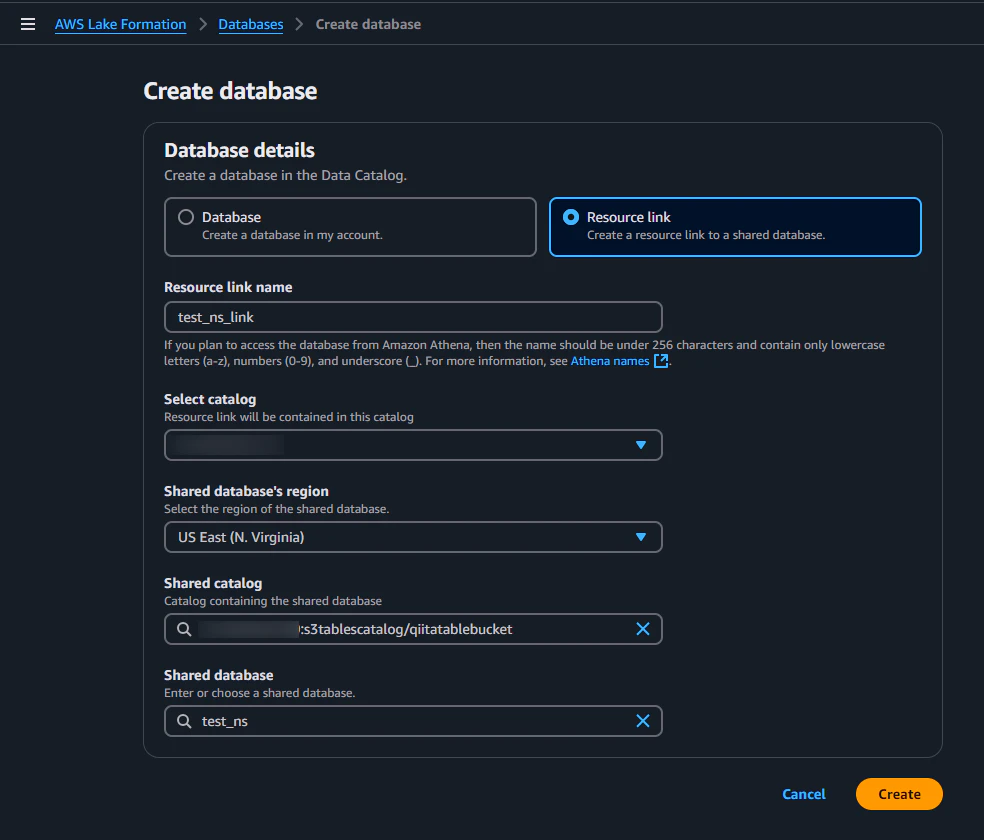Open the Select catalog dropdown

click(x=413, y=445)
